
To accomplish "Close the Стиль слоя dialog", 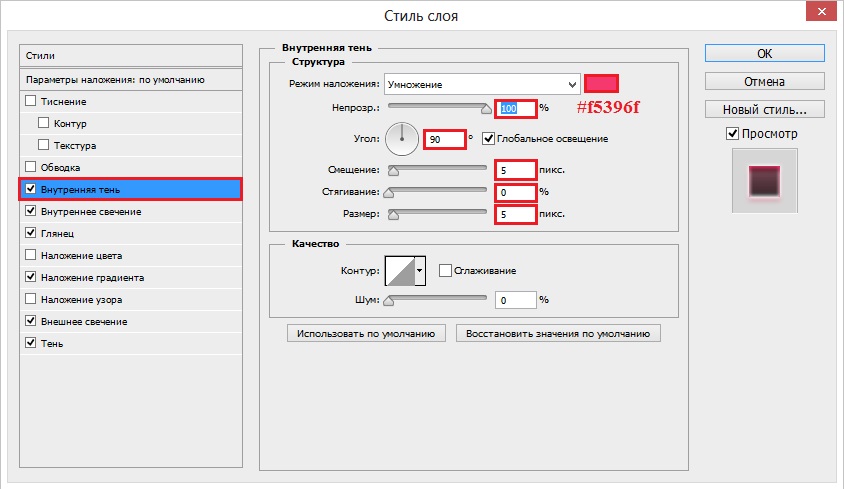I will coord(821,11).
